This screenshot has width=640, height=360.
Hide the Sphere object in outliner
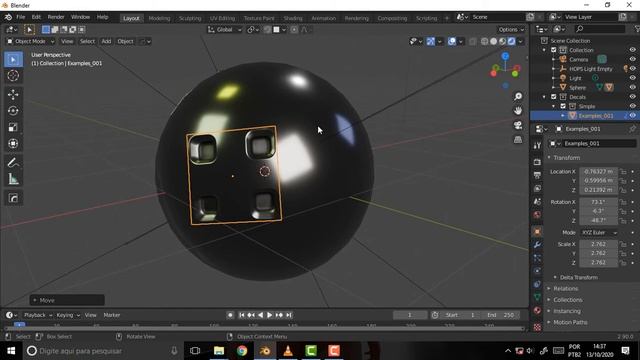click(632, 87)
